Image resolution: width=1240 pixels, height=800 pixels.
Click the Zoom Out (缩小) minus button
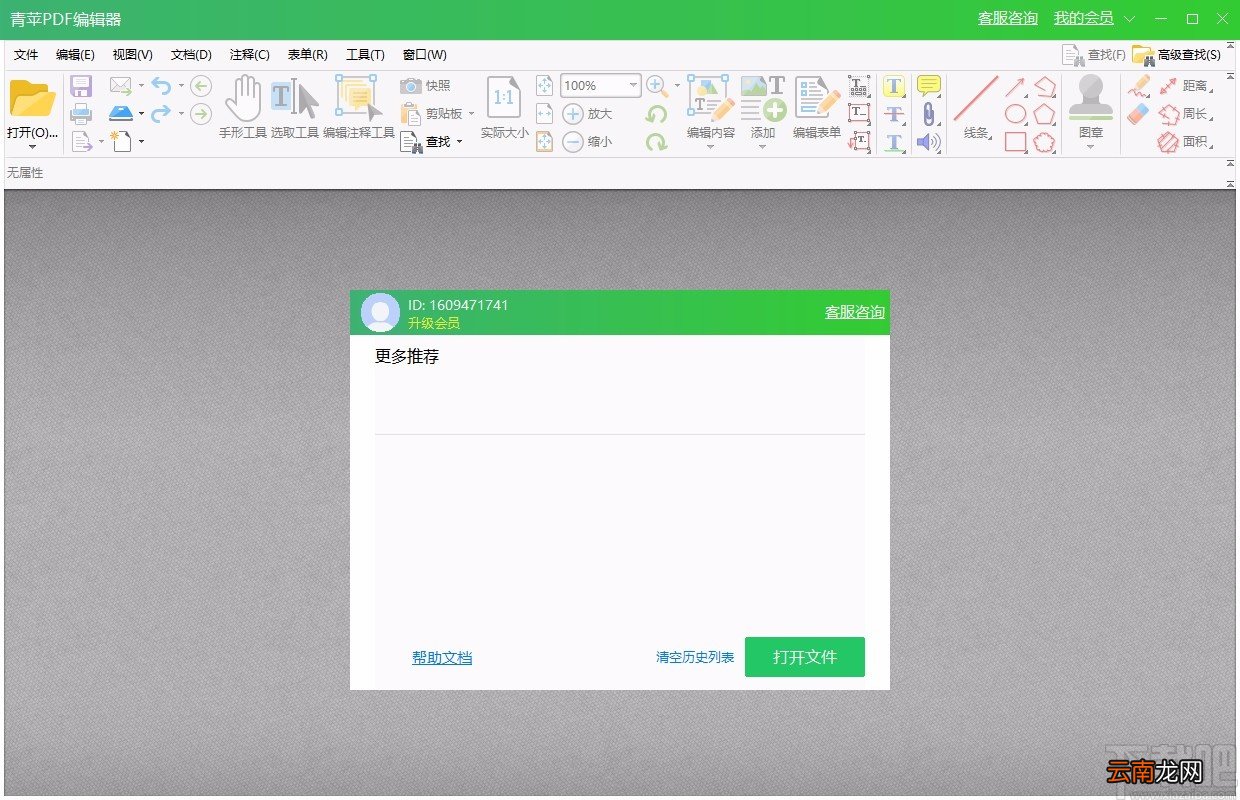point(573,142)
